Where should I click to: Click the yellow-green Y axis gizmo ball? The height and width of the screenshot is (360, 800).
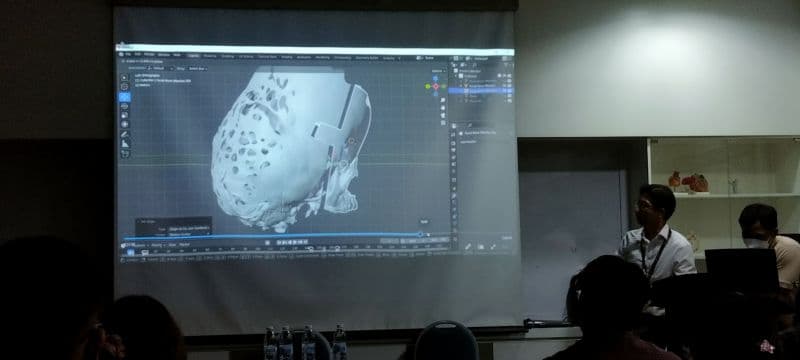[x=428, y=86]
